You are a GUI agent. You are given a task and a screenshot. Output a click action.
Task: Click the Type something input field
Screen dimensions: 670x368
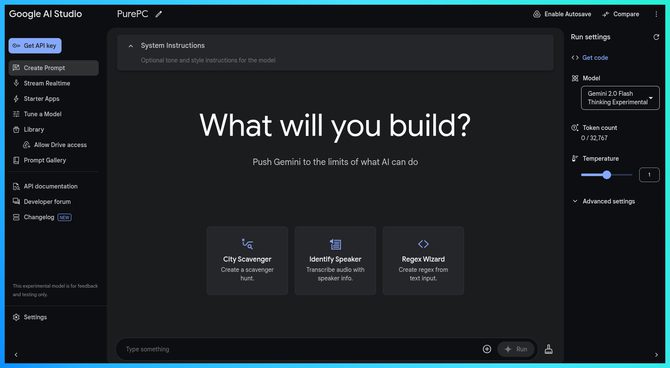[x=299, y=349]
